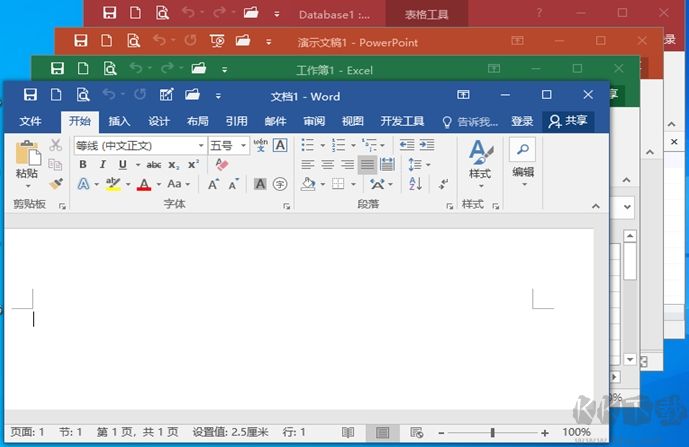This screenshot has height=447, width=689.
Task: Center-align the paragraph text
Action: [327, 165]
